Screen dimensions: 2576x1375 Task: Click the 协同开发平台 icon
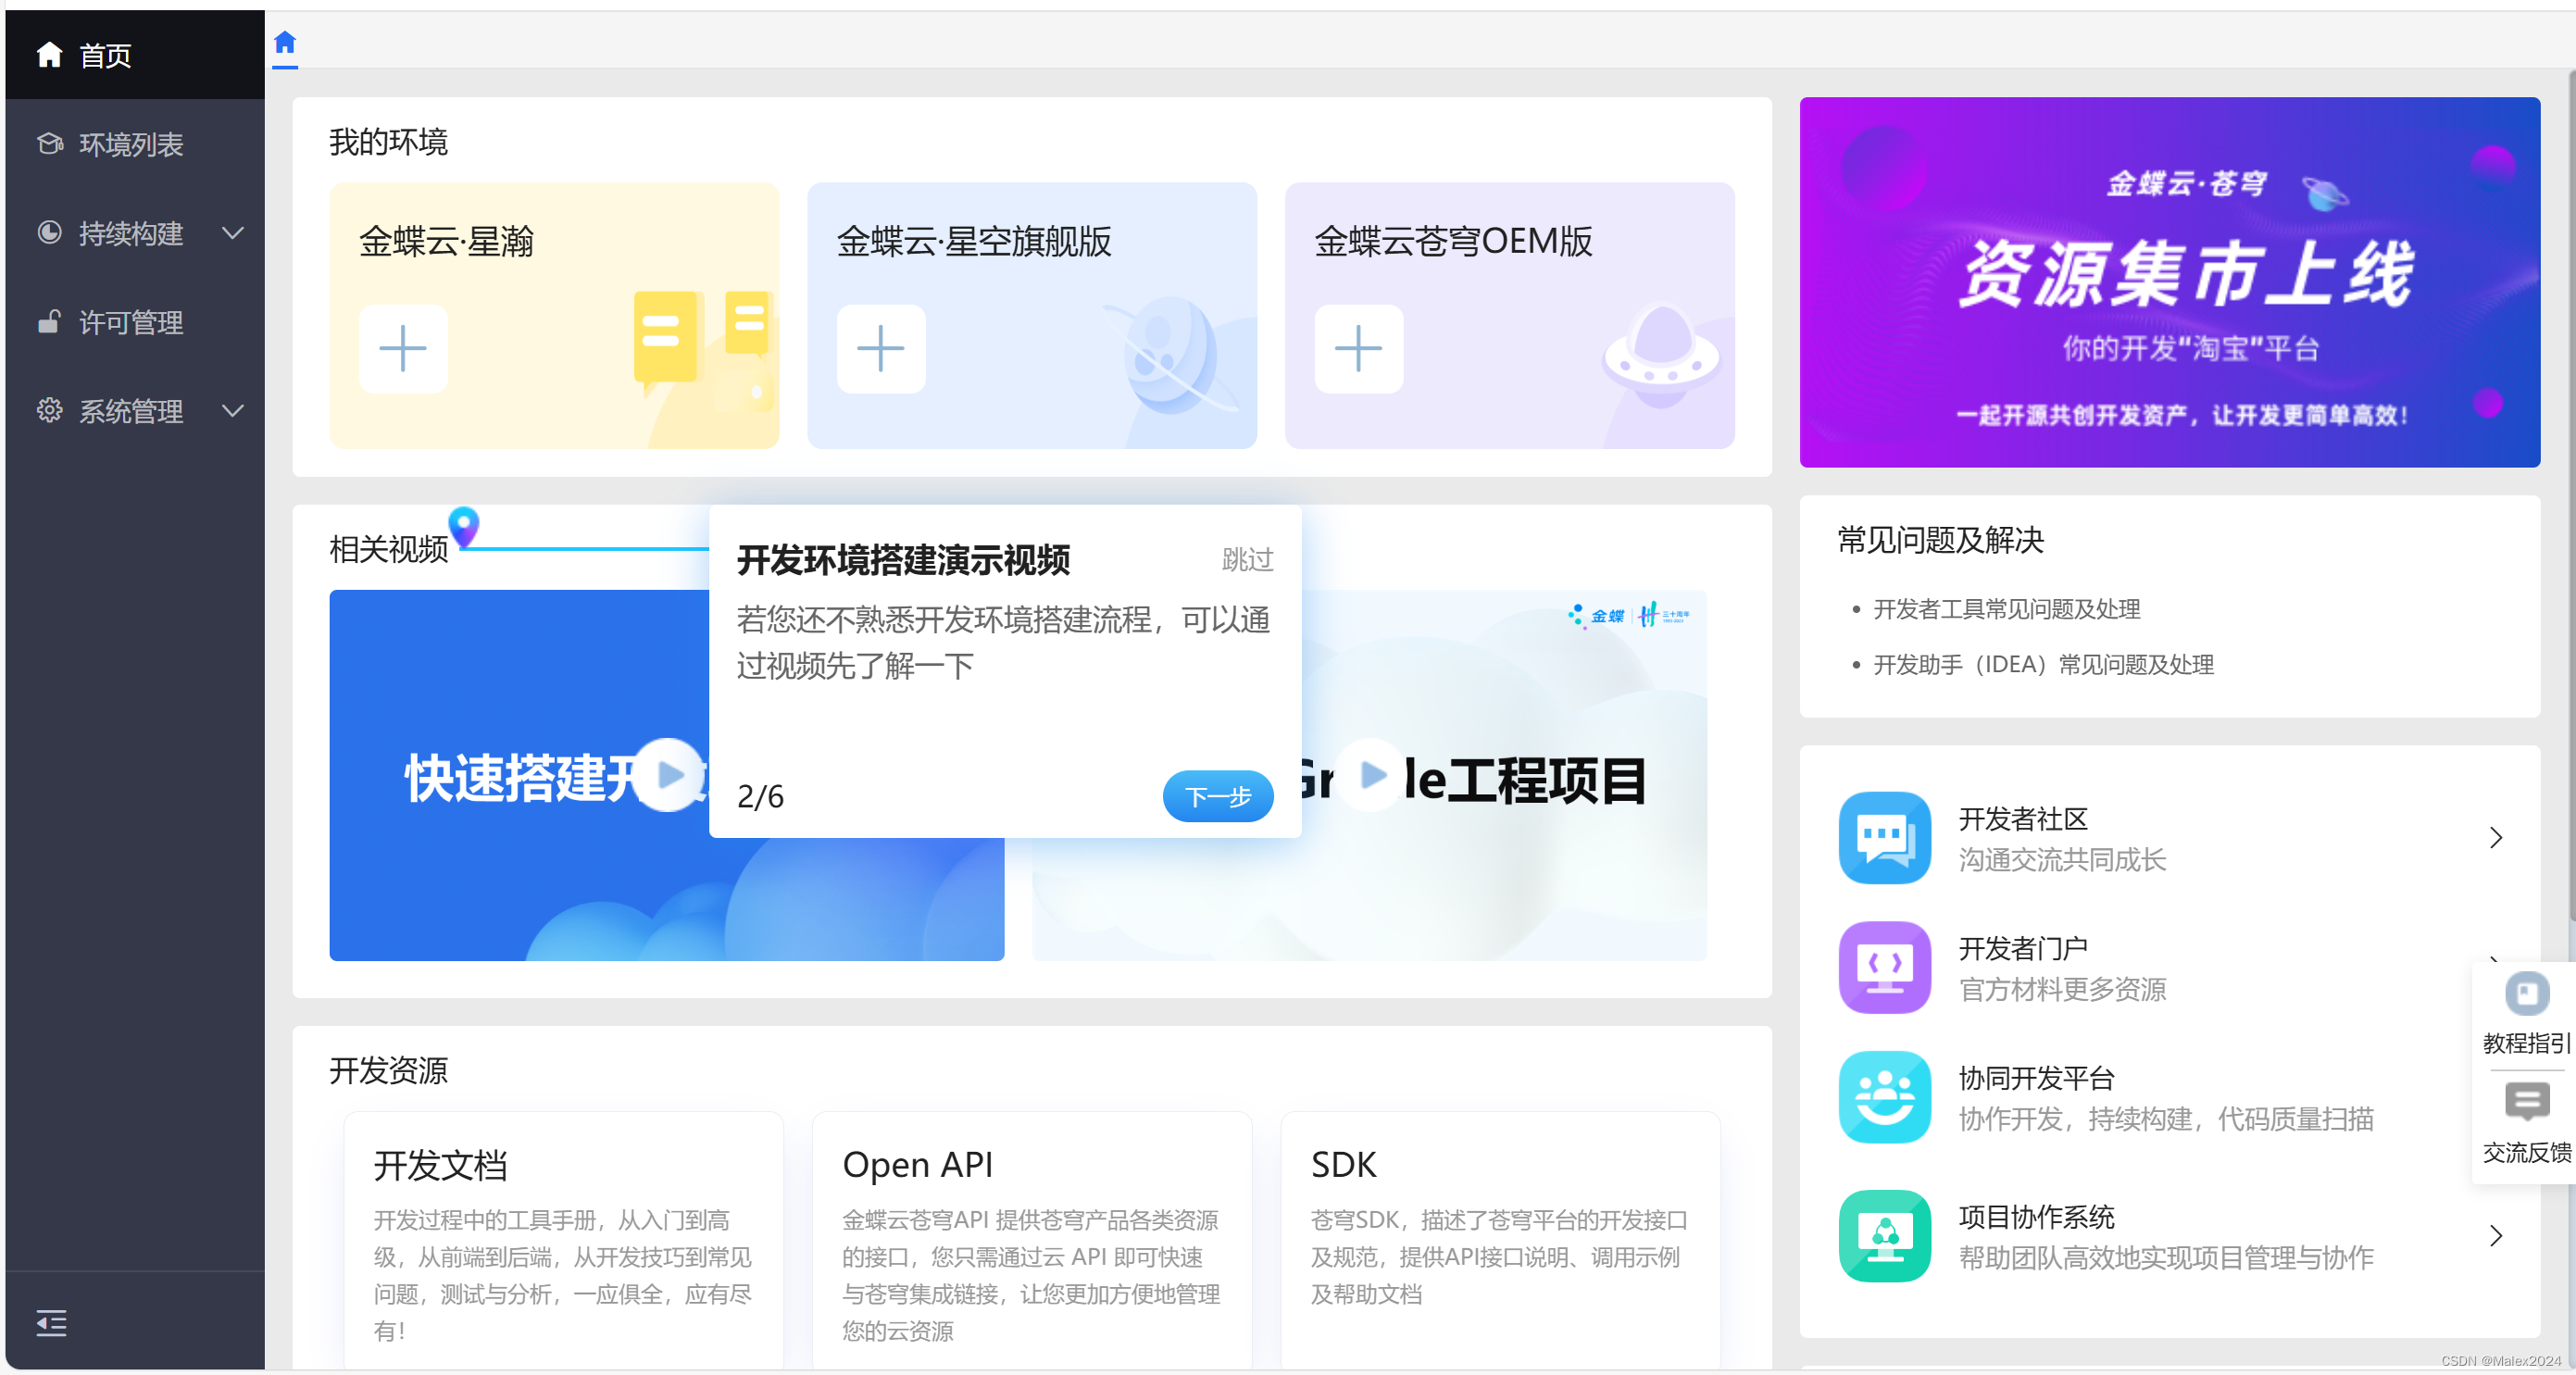click(x=1884, y=1096)
